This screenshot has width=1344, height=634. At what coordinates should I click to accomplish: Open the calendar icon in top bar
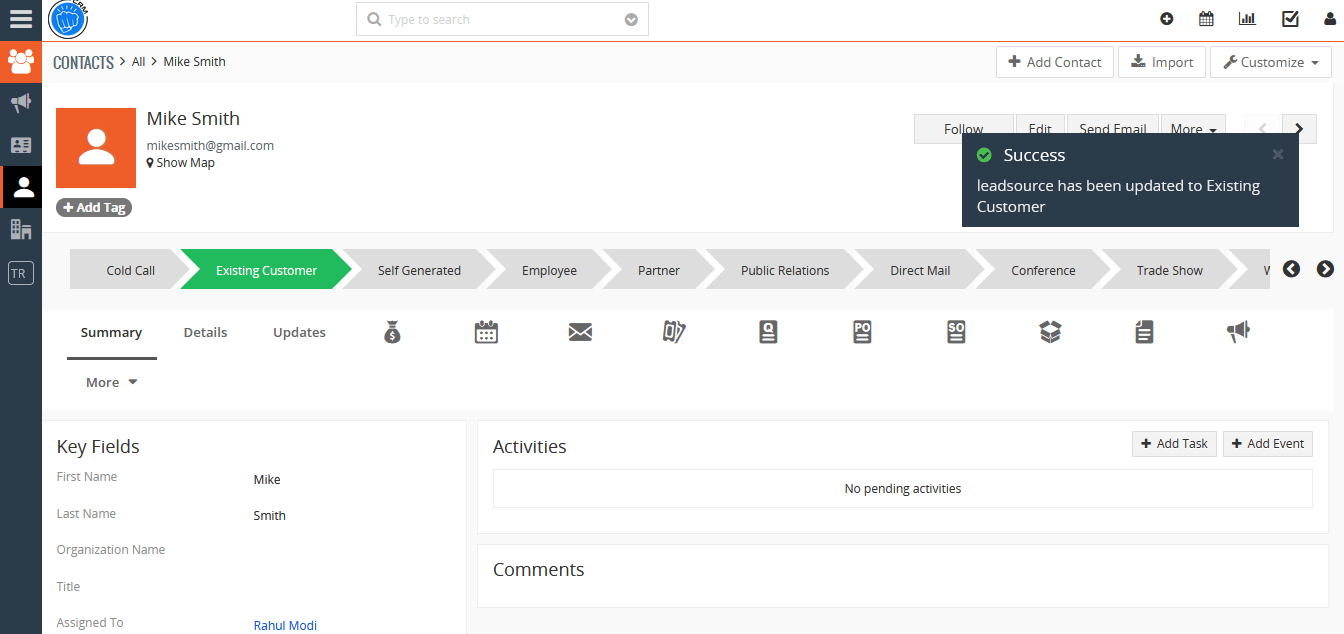click(1206, 19)
